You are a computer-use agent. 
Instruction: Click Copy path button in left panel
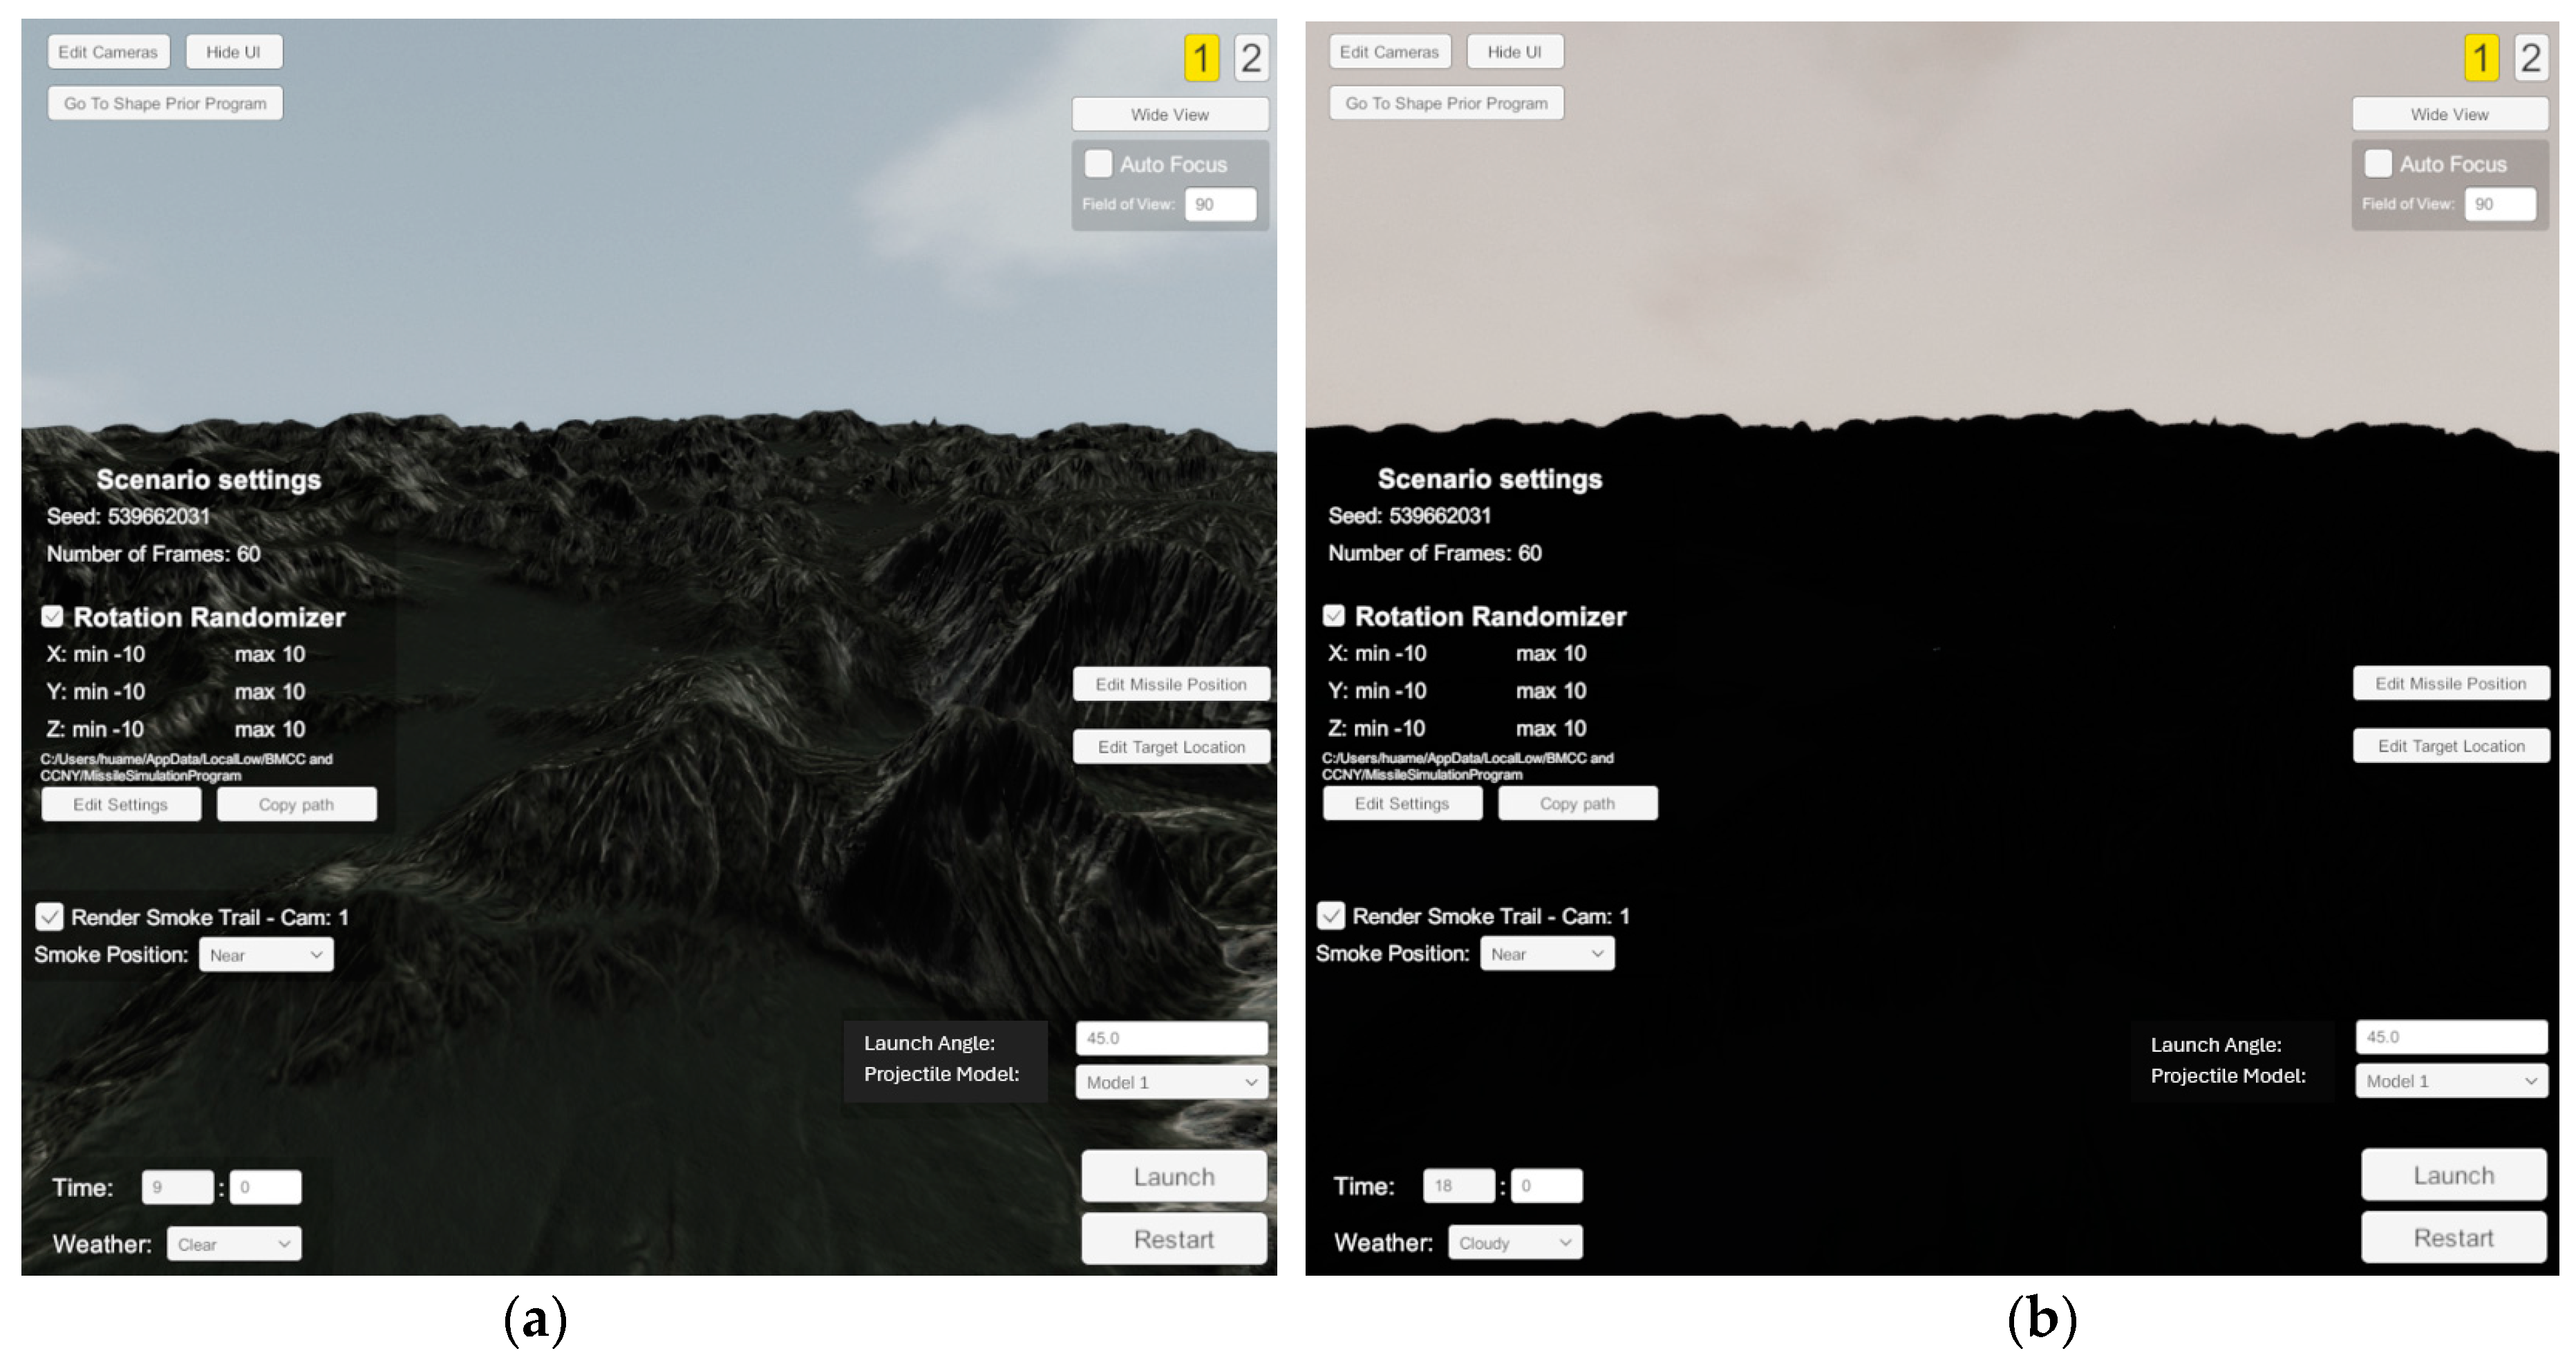click(x=296, y=805)
